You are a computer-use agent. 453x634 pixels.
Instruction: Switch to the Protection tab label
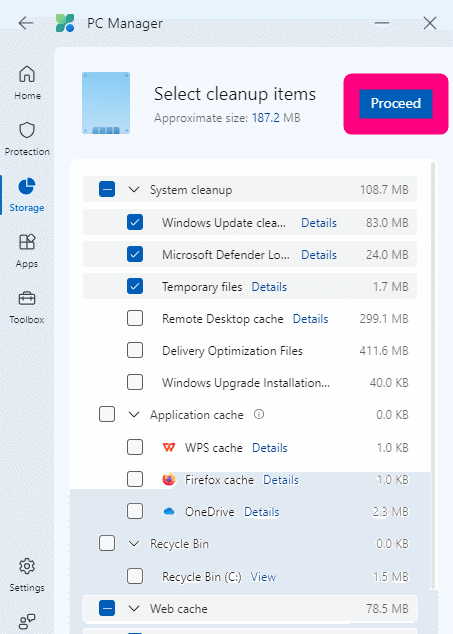(x=27, y=152)
